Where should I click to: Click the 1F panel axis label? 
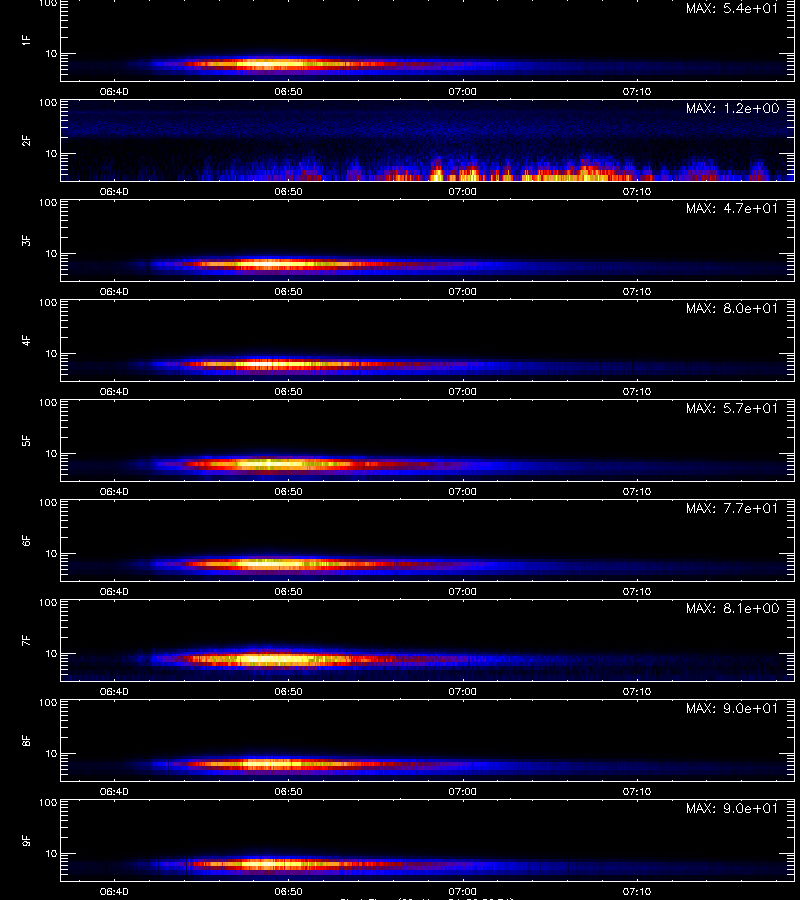tap(26, 40)
